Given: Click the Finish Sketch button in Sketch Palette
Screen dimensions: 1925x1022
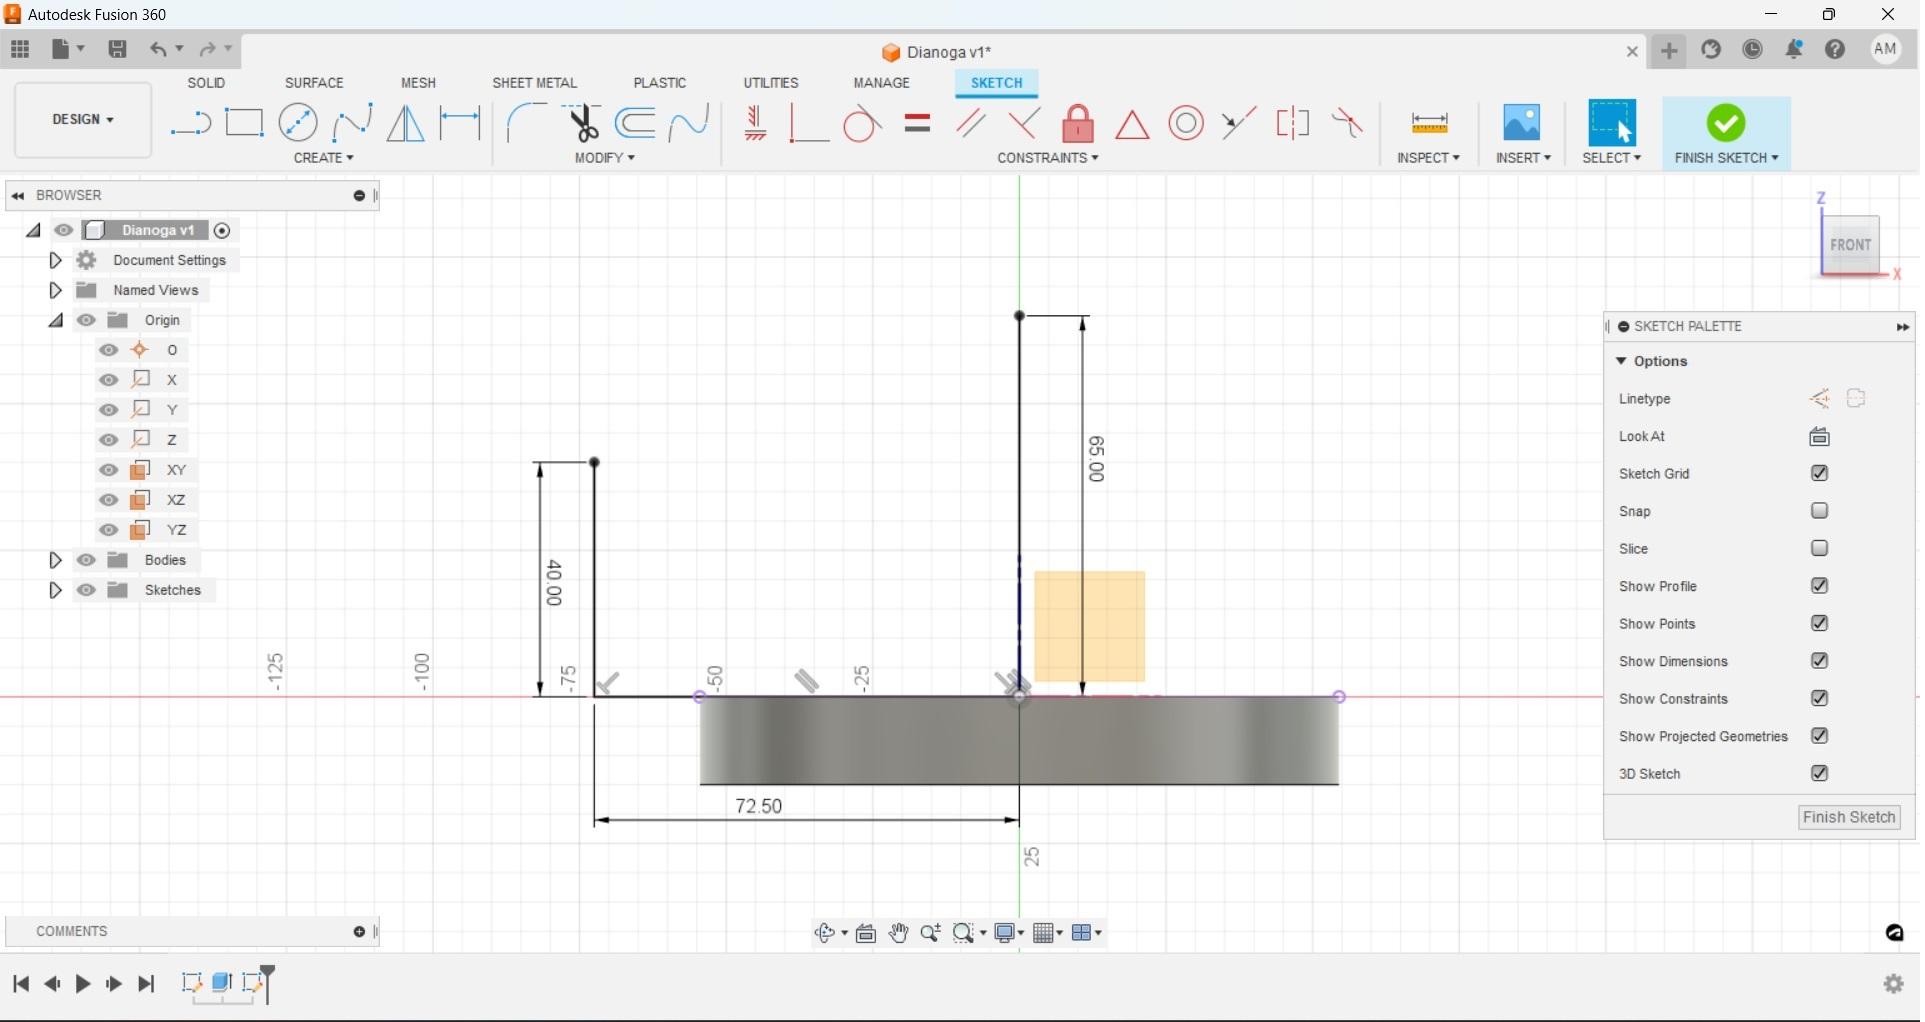Looking at the screenshot, I should 1850,818.
